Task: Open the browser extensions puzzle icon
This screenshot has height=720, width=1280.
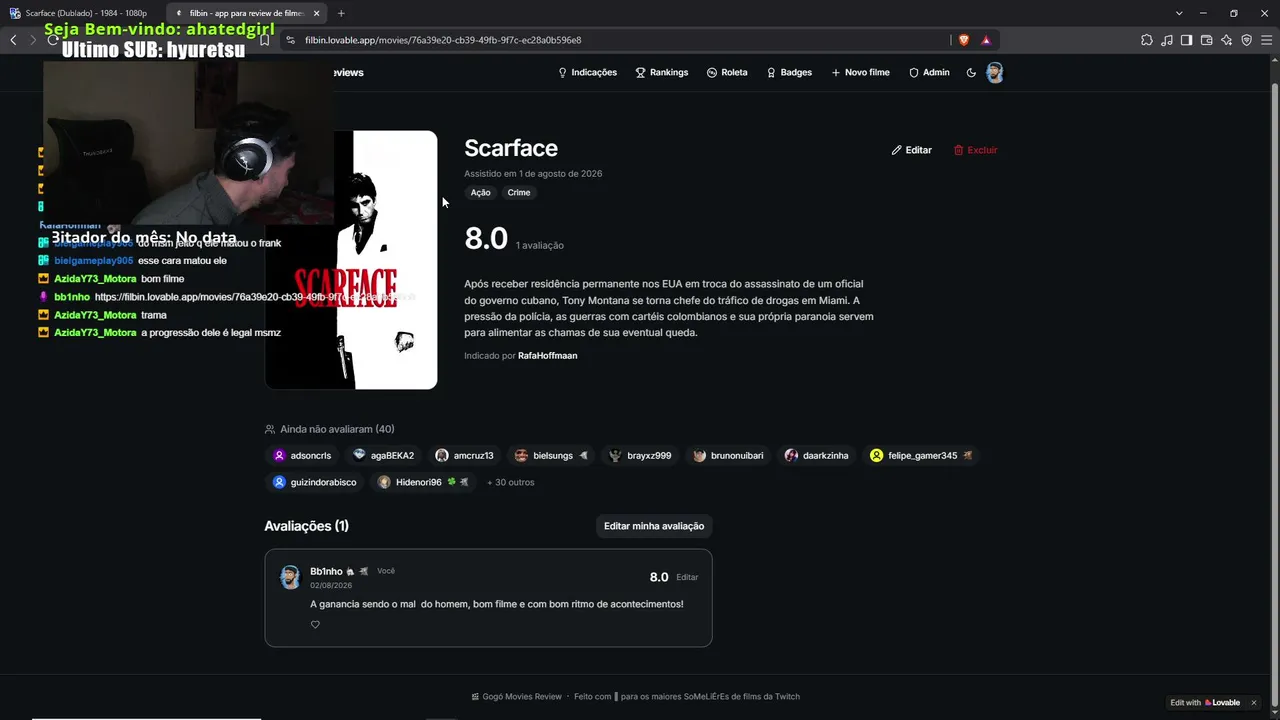Action: point(1146,40)
